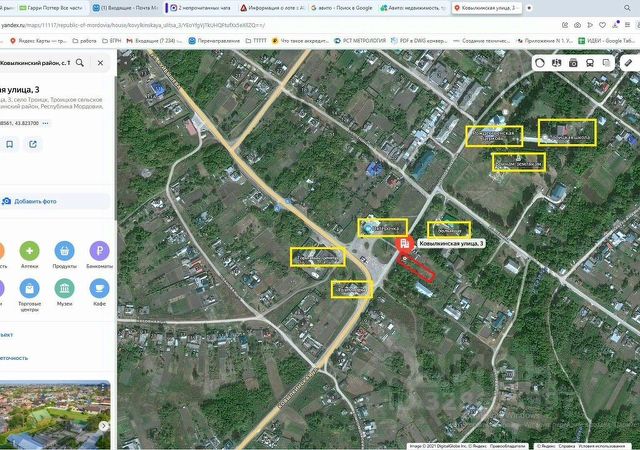Open the работа bookmarks folder
The image size is (640, 450).
[84, 41]
